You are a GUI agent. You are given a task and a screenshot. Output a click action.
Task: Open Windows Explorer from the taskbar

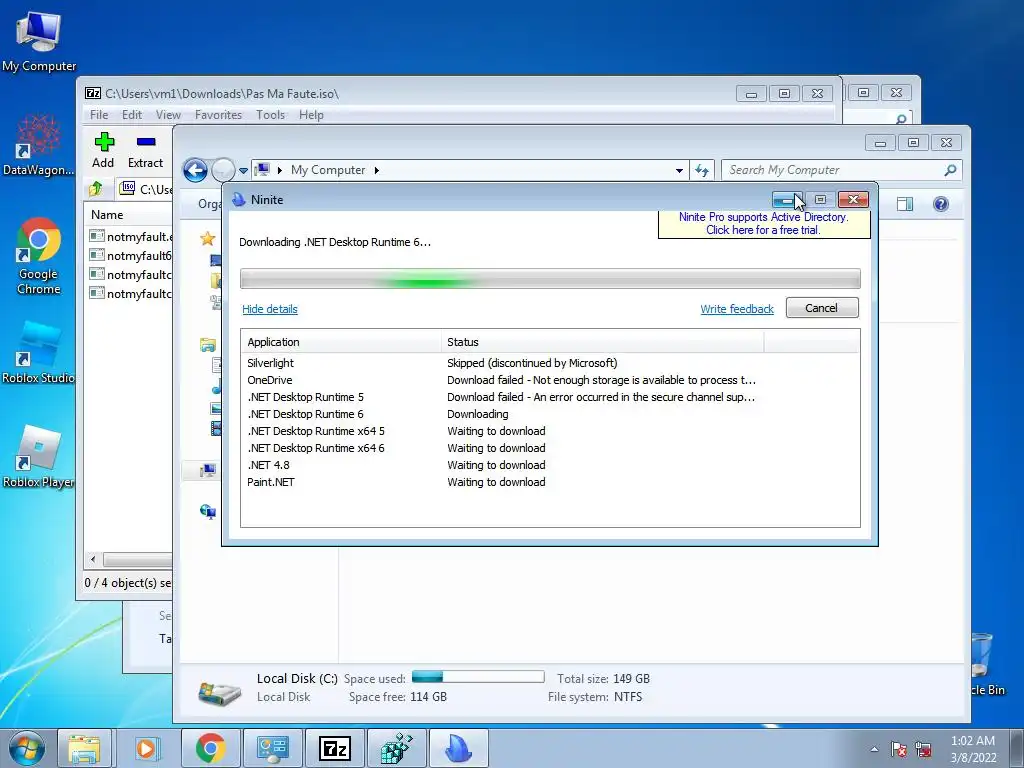84,748
